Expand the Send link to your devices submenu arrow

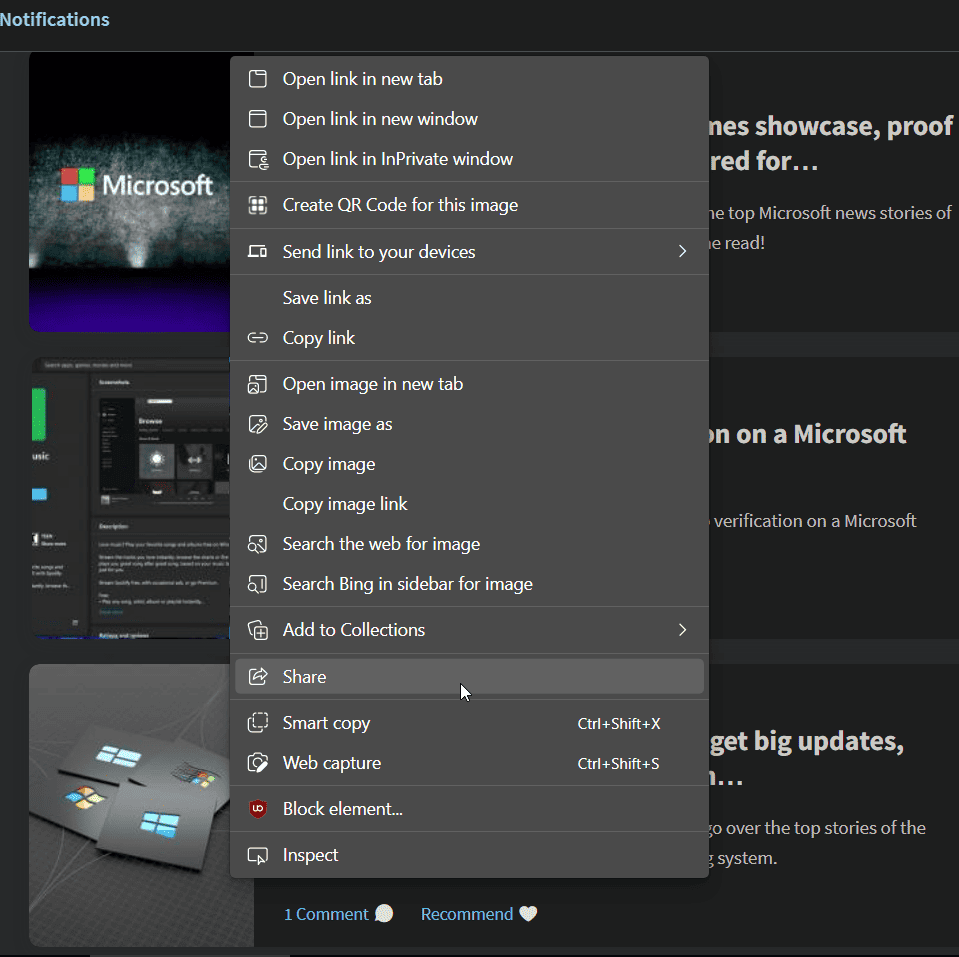tap(683, 251)
